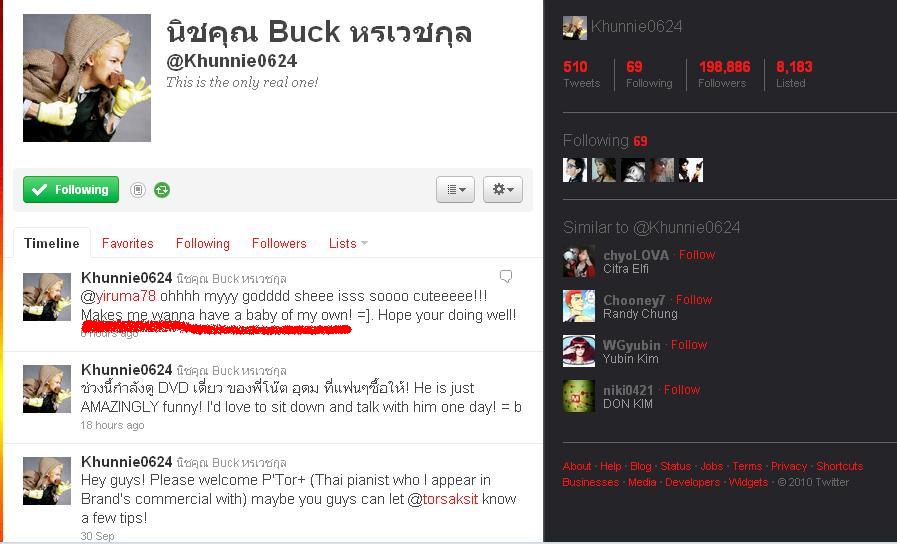Toggle the green retweets icon
The image size is (897, 544).
tap(162, 190)
